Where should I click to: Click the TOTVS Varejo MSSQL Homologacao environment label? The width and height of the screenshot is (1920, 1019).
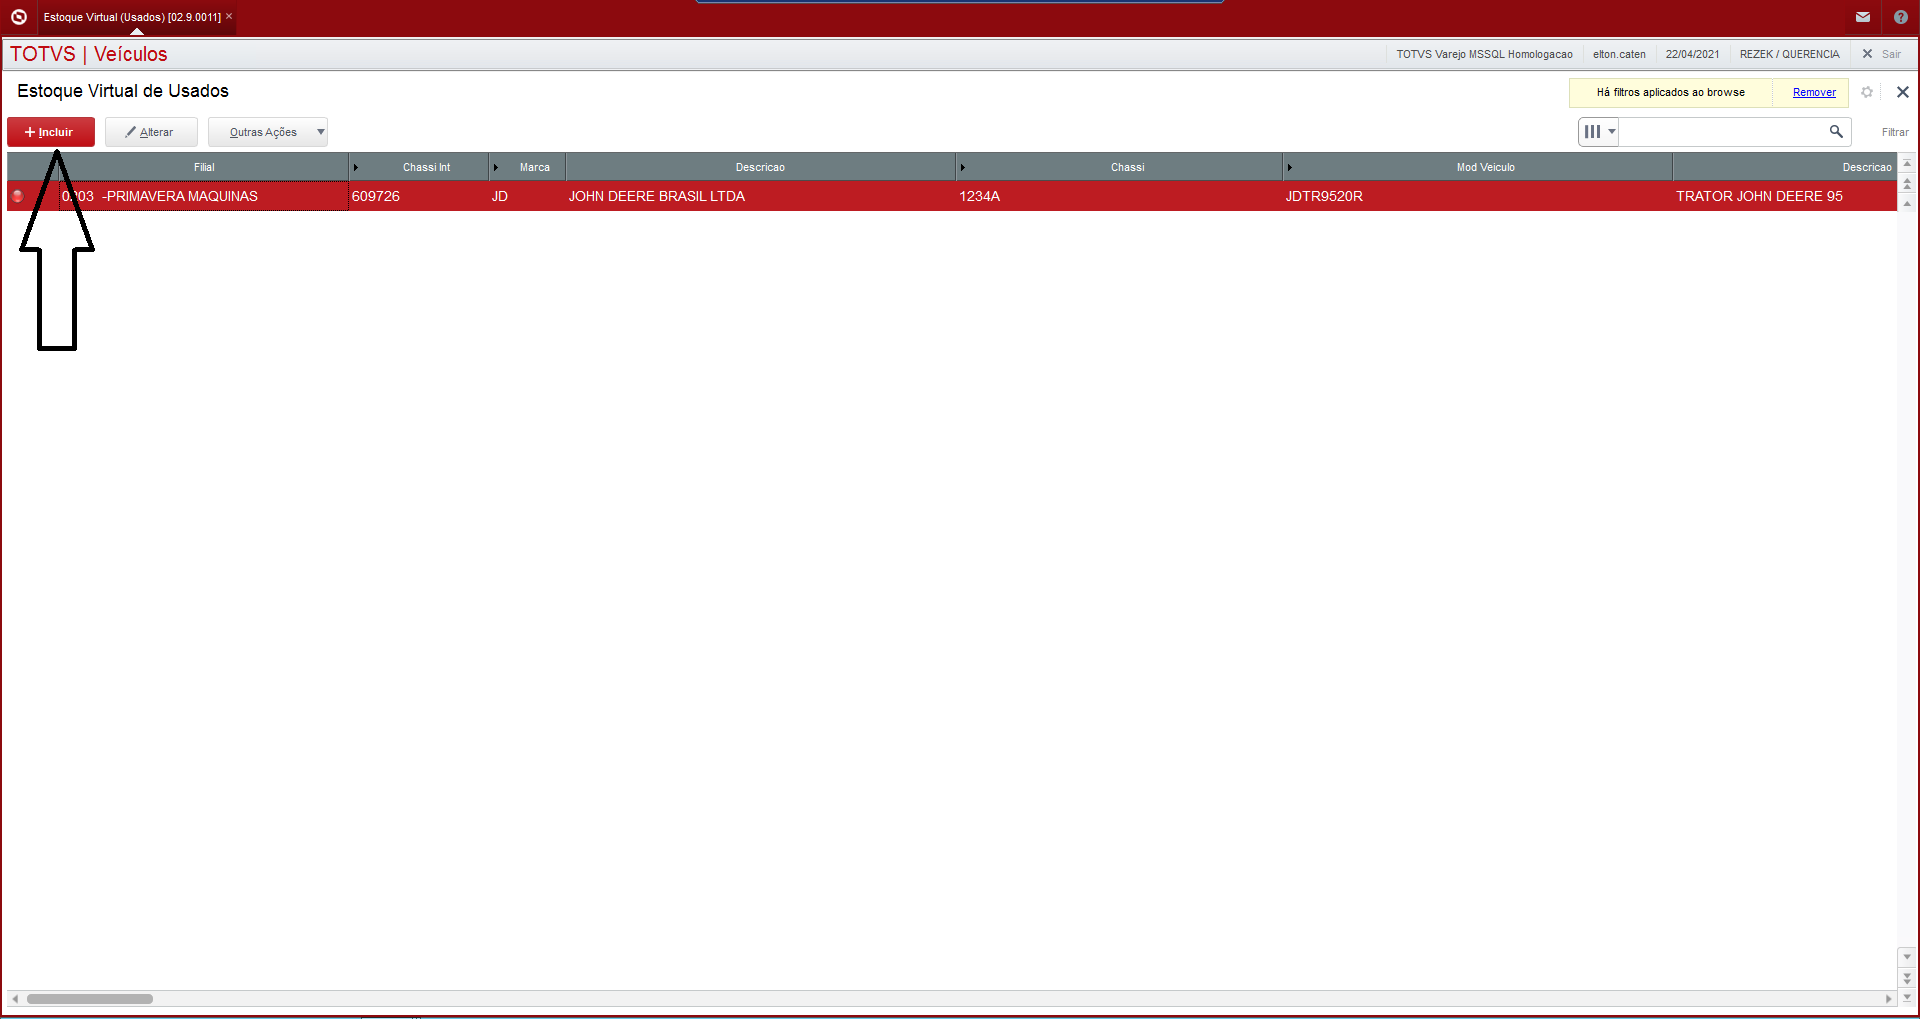tap(1484, 54)
